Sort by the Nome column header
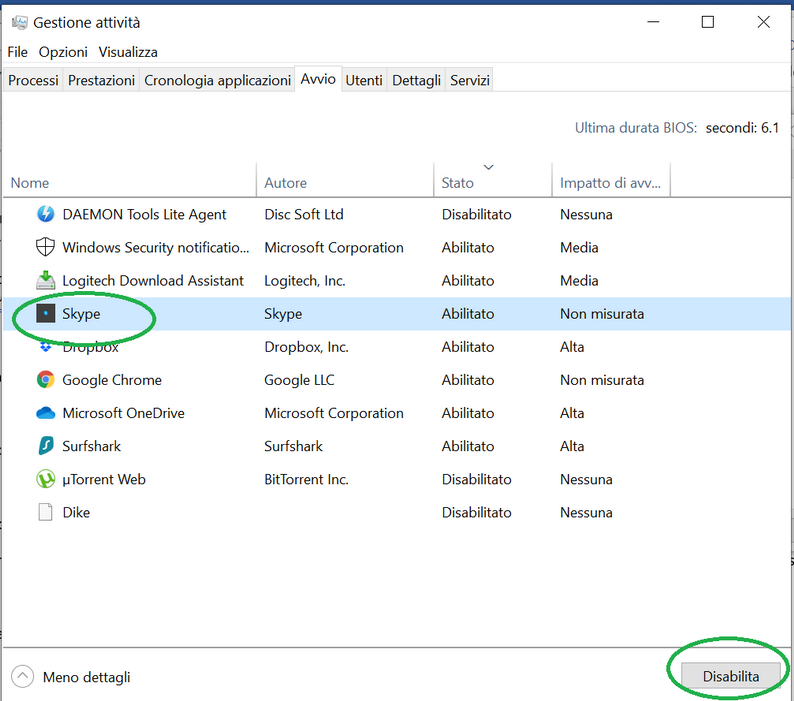Viewport: 794px width, 701px height. (130, 182)
